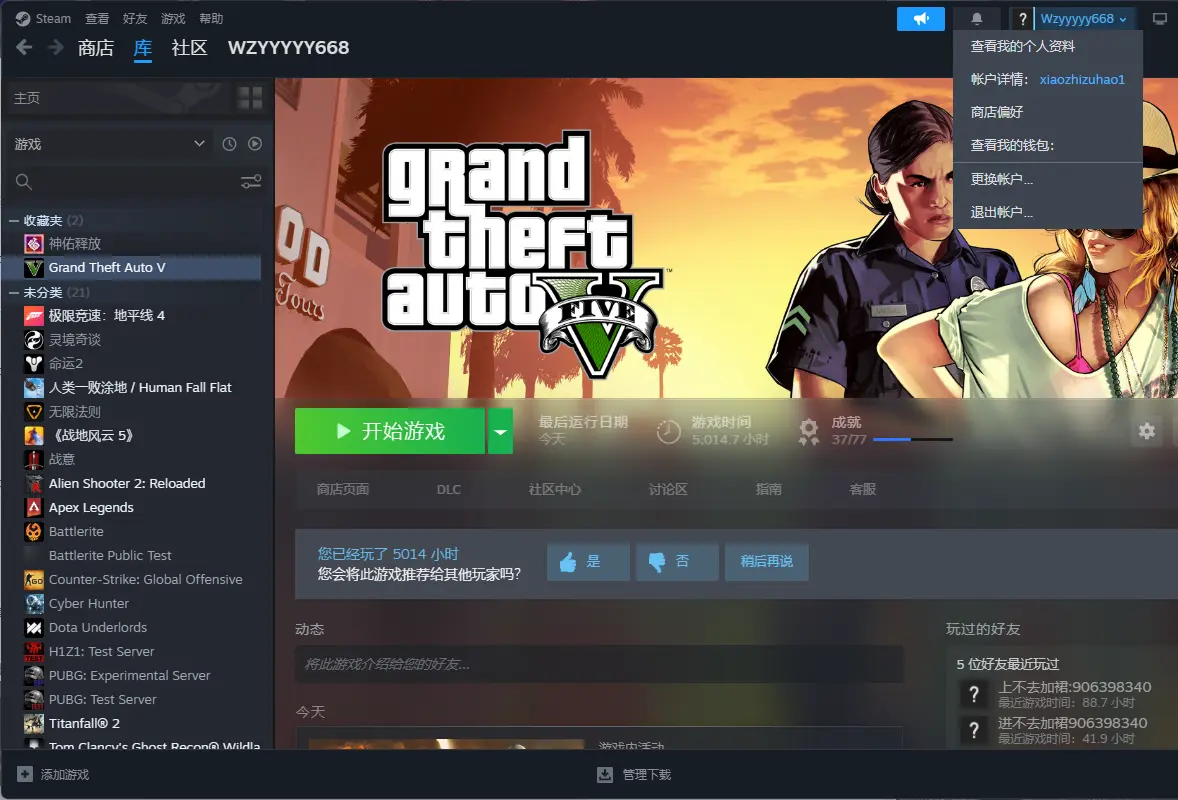Open the WZYYYYYY668 profile tab
Viewport: 1178px width, 800px height.
tap(288, 48)
